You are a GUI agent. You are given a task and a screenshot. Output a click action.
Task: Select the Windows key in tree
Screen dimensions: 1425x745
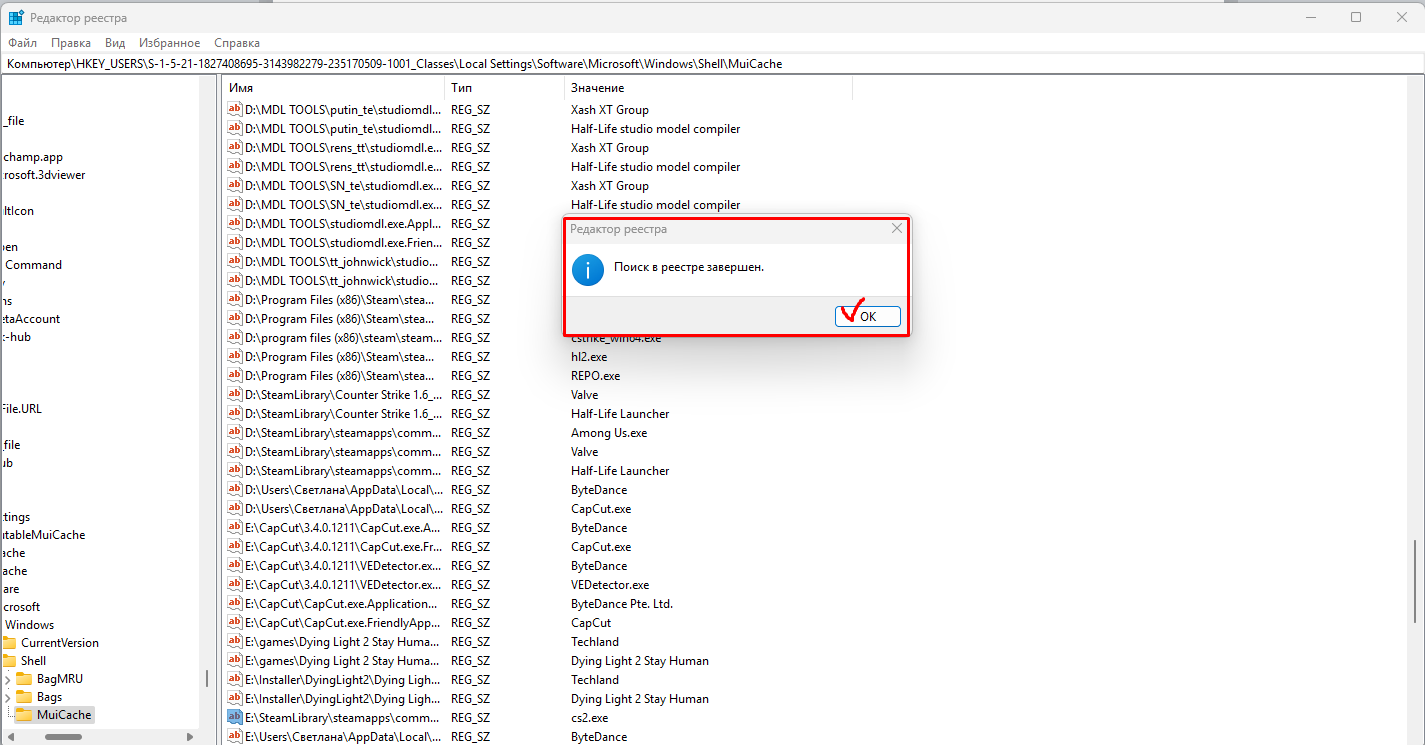(30, 625)
